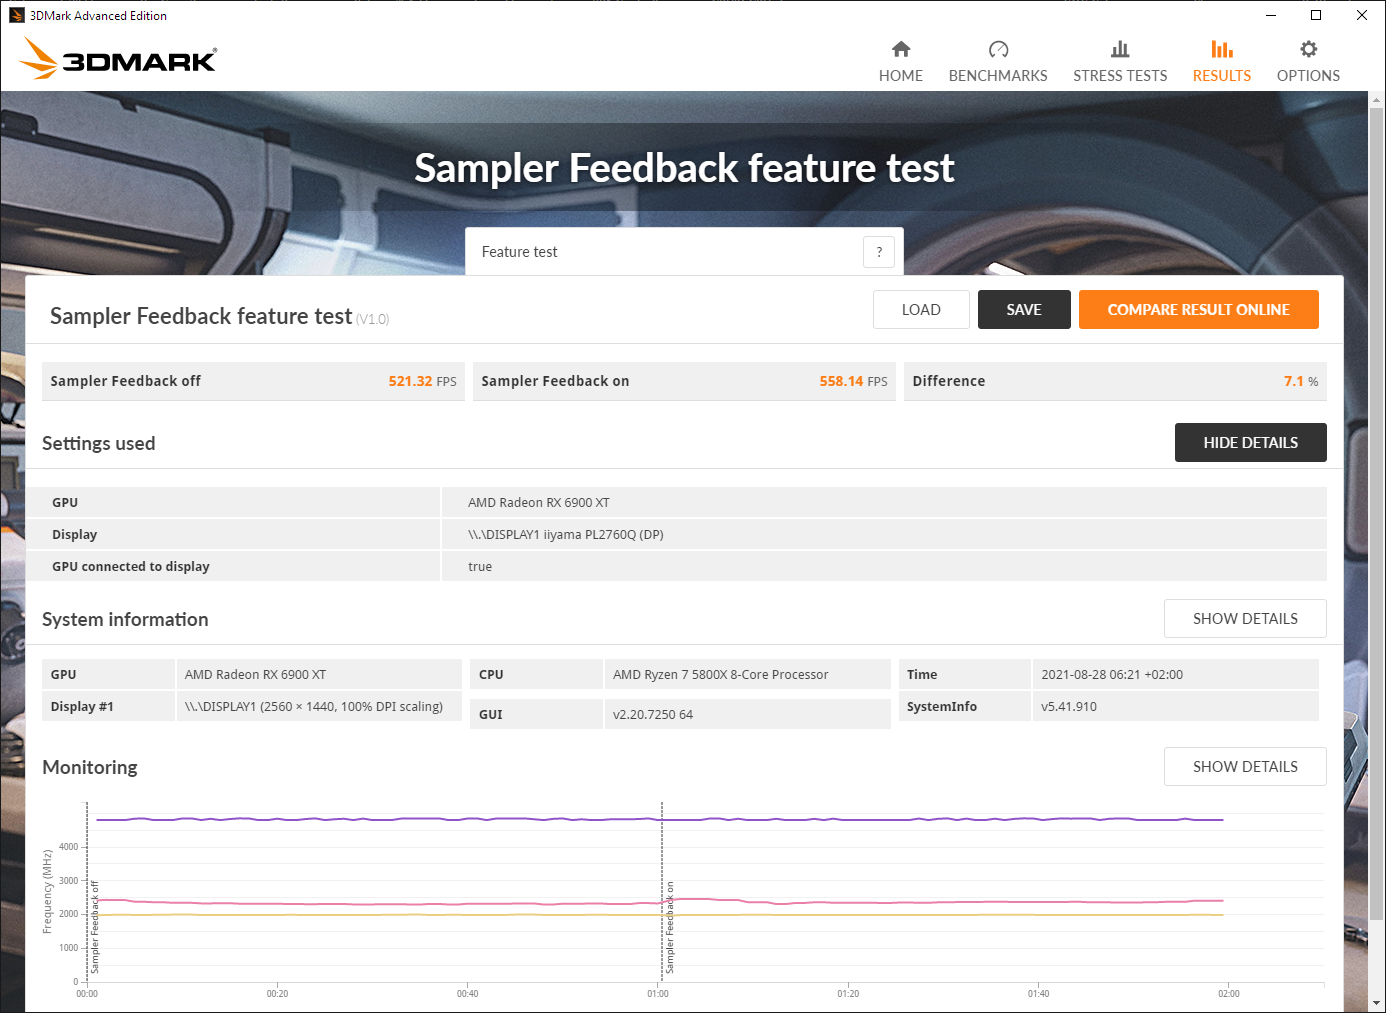Image resolution: width=1386 pixels, height=1013 pixels.
Task: Click the Monitoring heading
Action: 90,768
